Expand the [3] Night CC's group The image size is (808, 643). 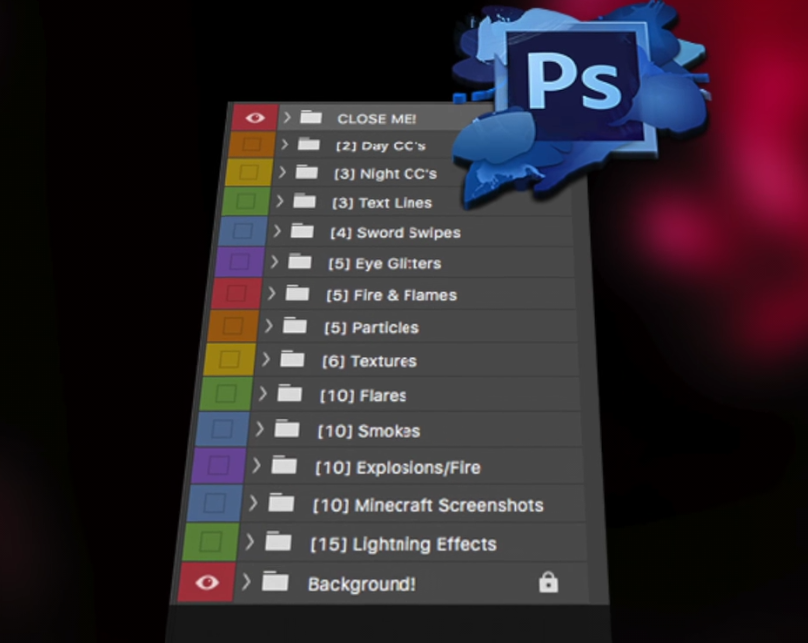point(282,172)
